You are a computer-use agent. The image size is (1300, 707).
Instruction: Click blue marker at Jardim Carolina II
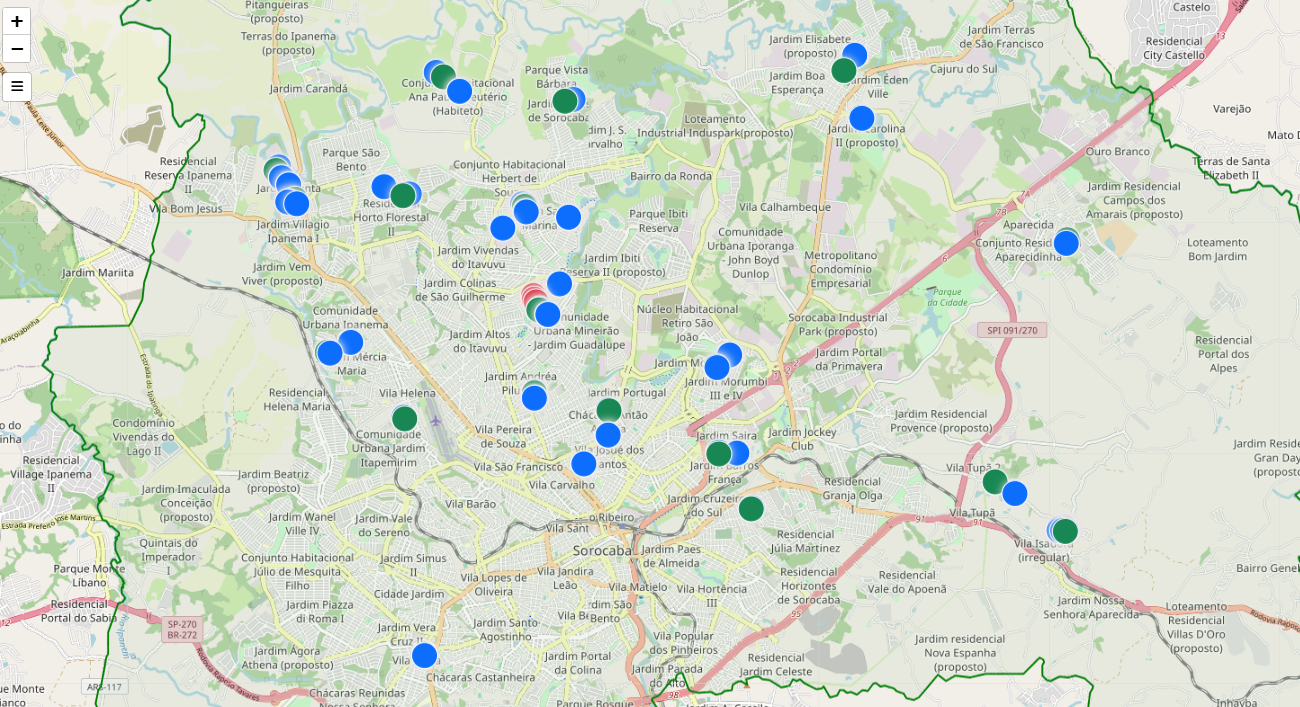[862, 118]
